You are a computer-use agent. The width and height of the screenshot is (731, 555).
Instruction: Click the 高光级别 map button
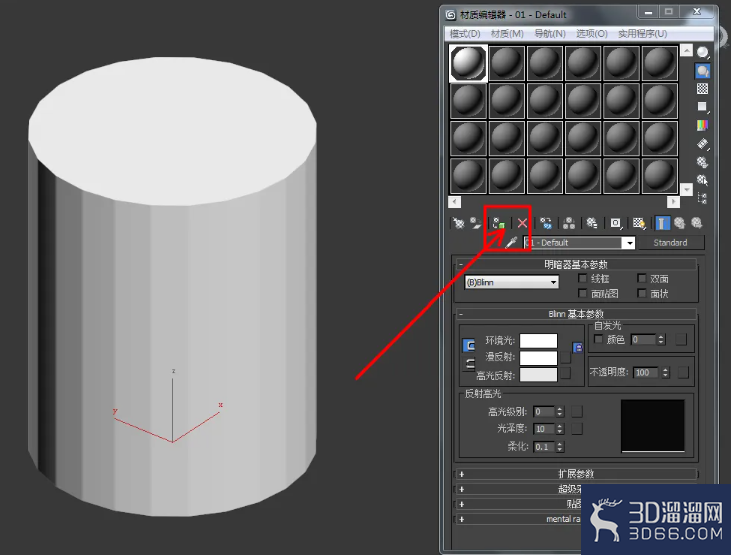(577, 411)
